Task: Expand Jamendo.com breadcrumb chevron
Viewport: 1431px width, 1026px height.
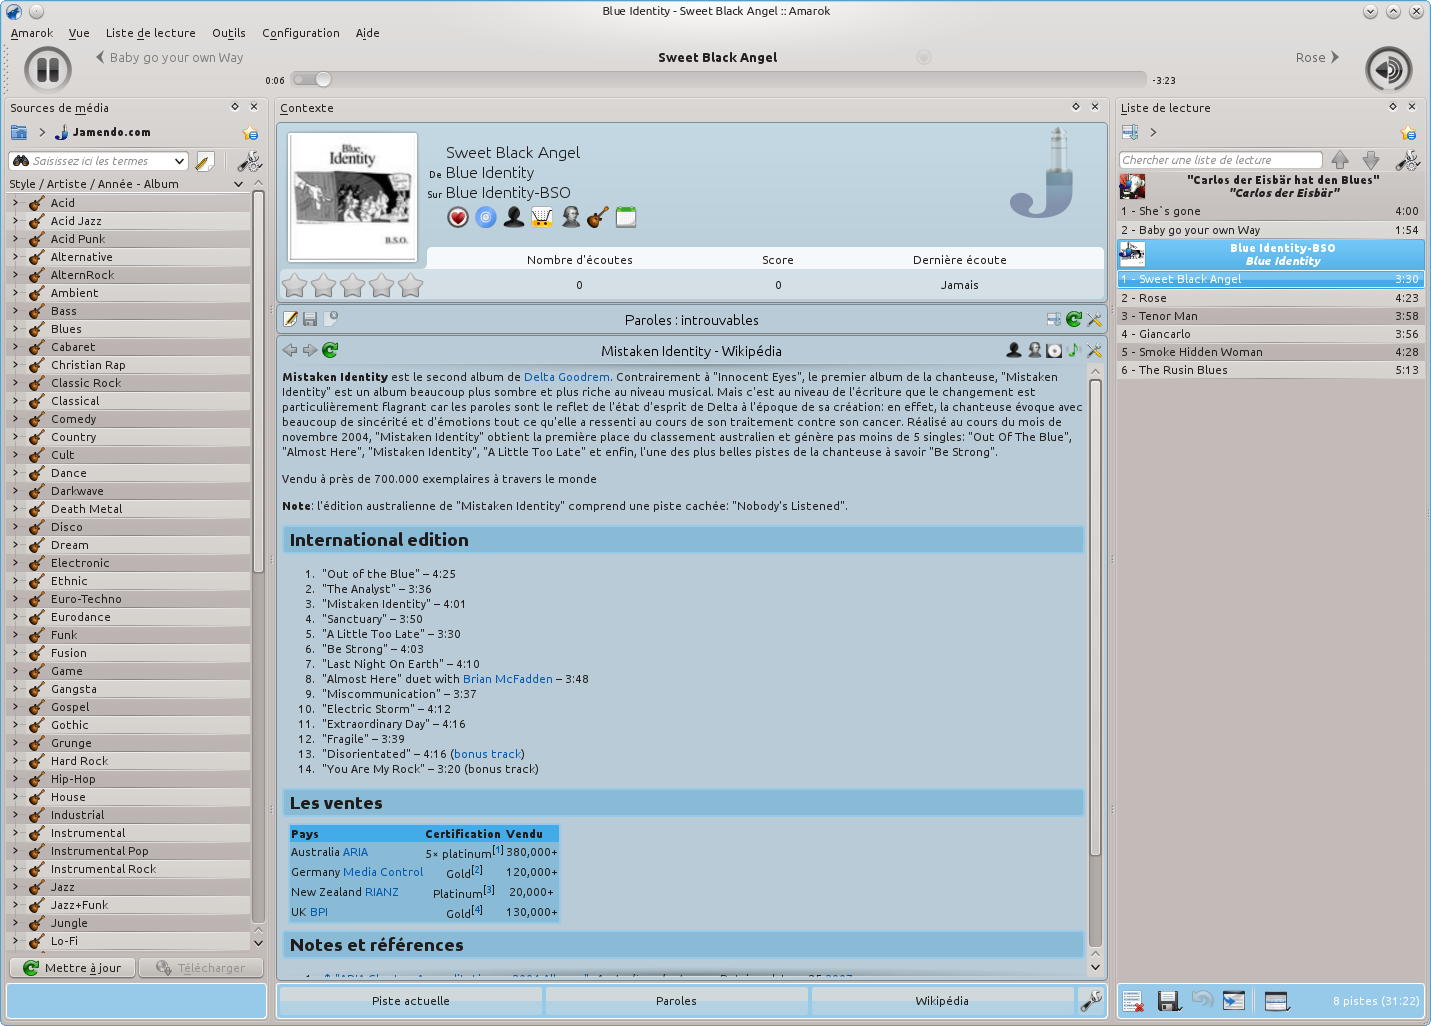Action: (x=42, y=132)
